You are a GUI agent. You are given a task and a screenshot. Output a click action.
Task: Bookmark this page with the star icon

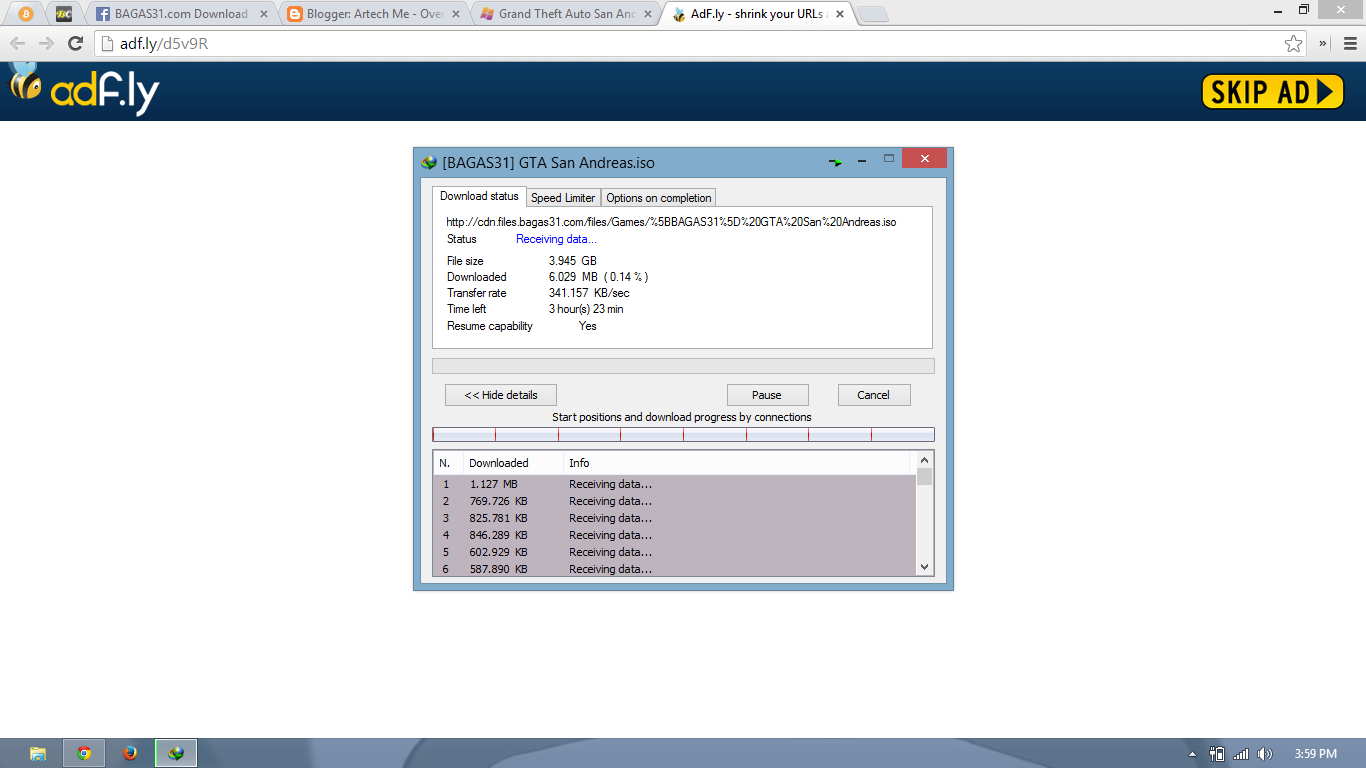tap(1294, 43)
